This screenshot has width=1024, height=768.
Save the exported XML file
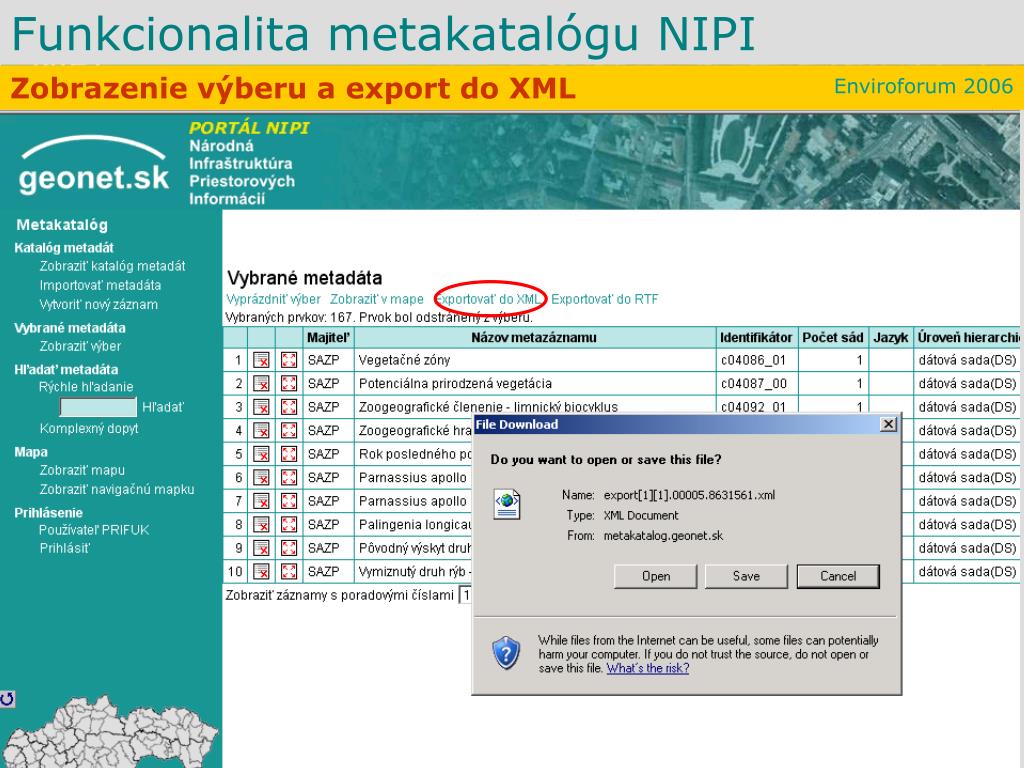pyautogui.click(x=746, y=576)
